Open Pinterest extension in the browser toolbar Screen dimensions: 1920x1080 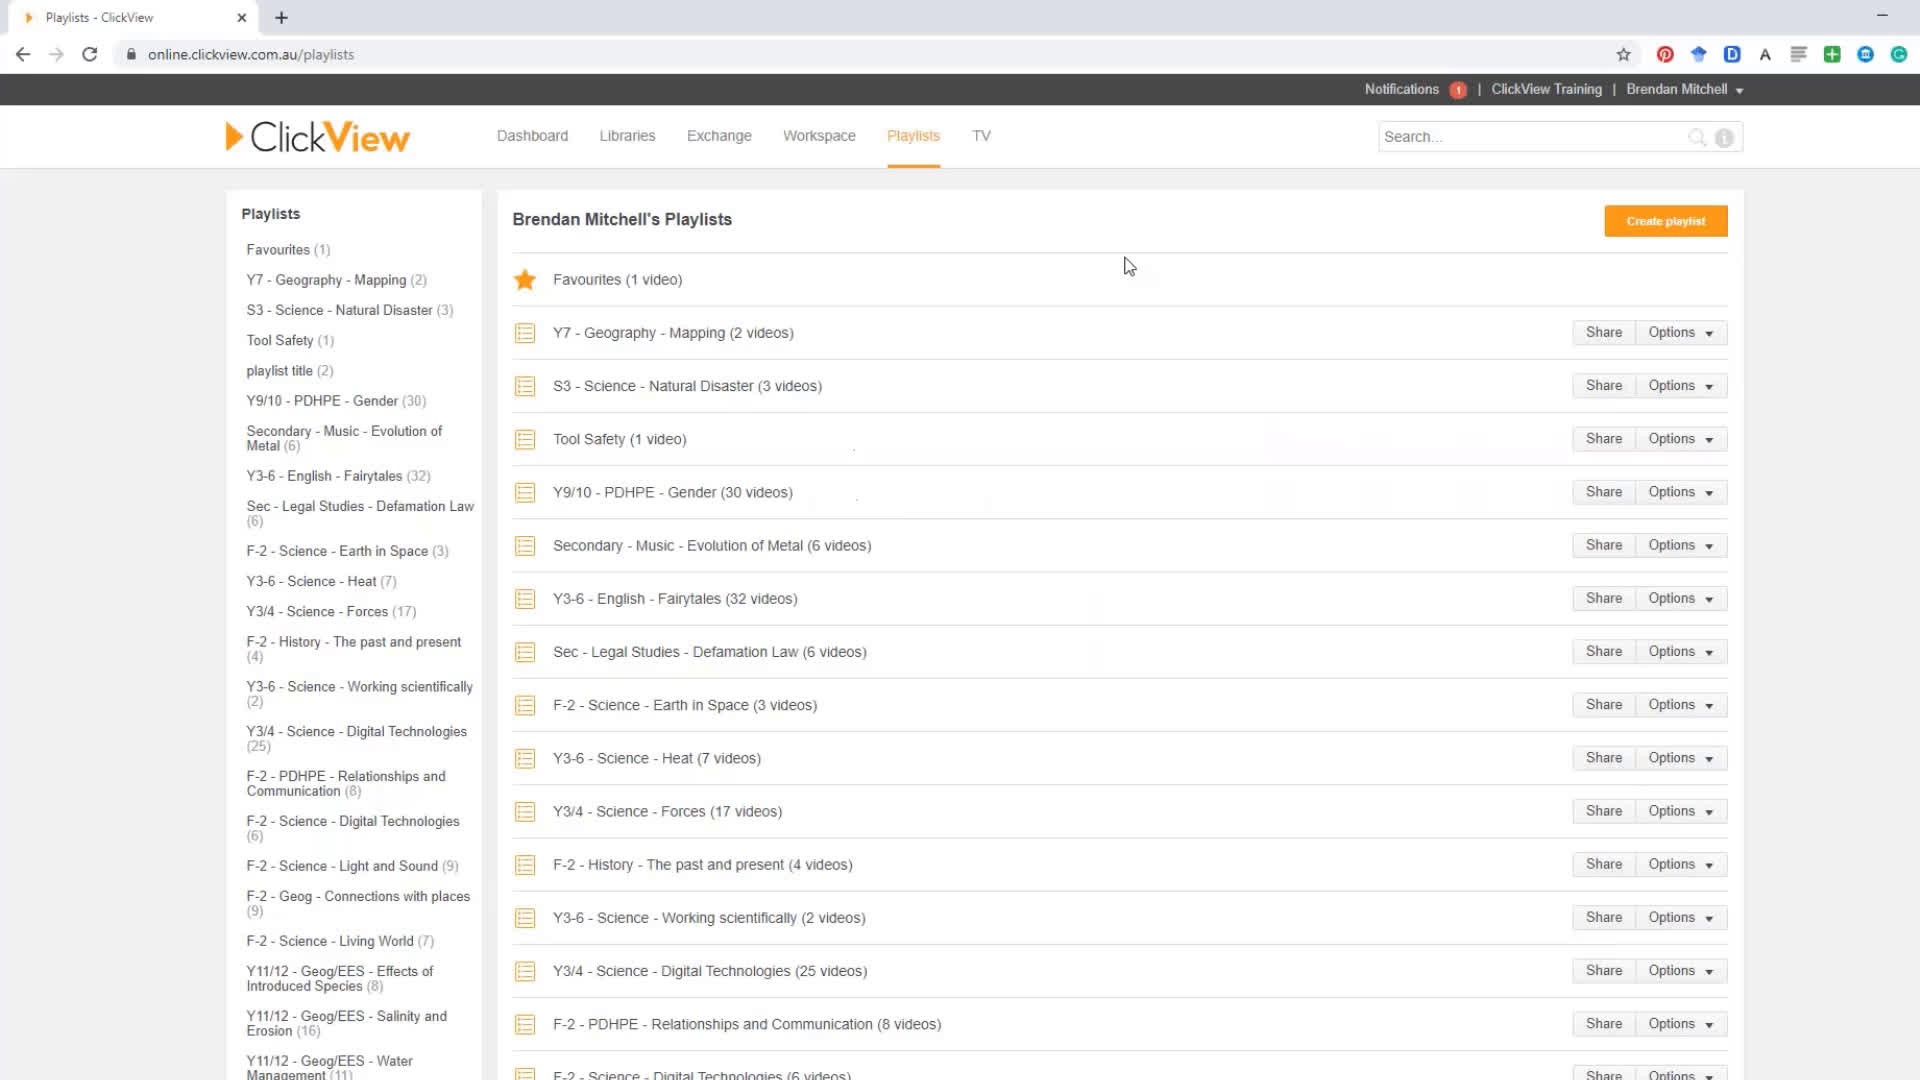[x=1664, y=54]
